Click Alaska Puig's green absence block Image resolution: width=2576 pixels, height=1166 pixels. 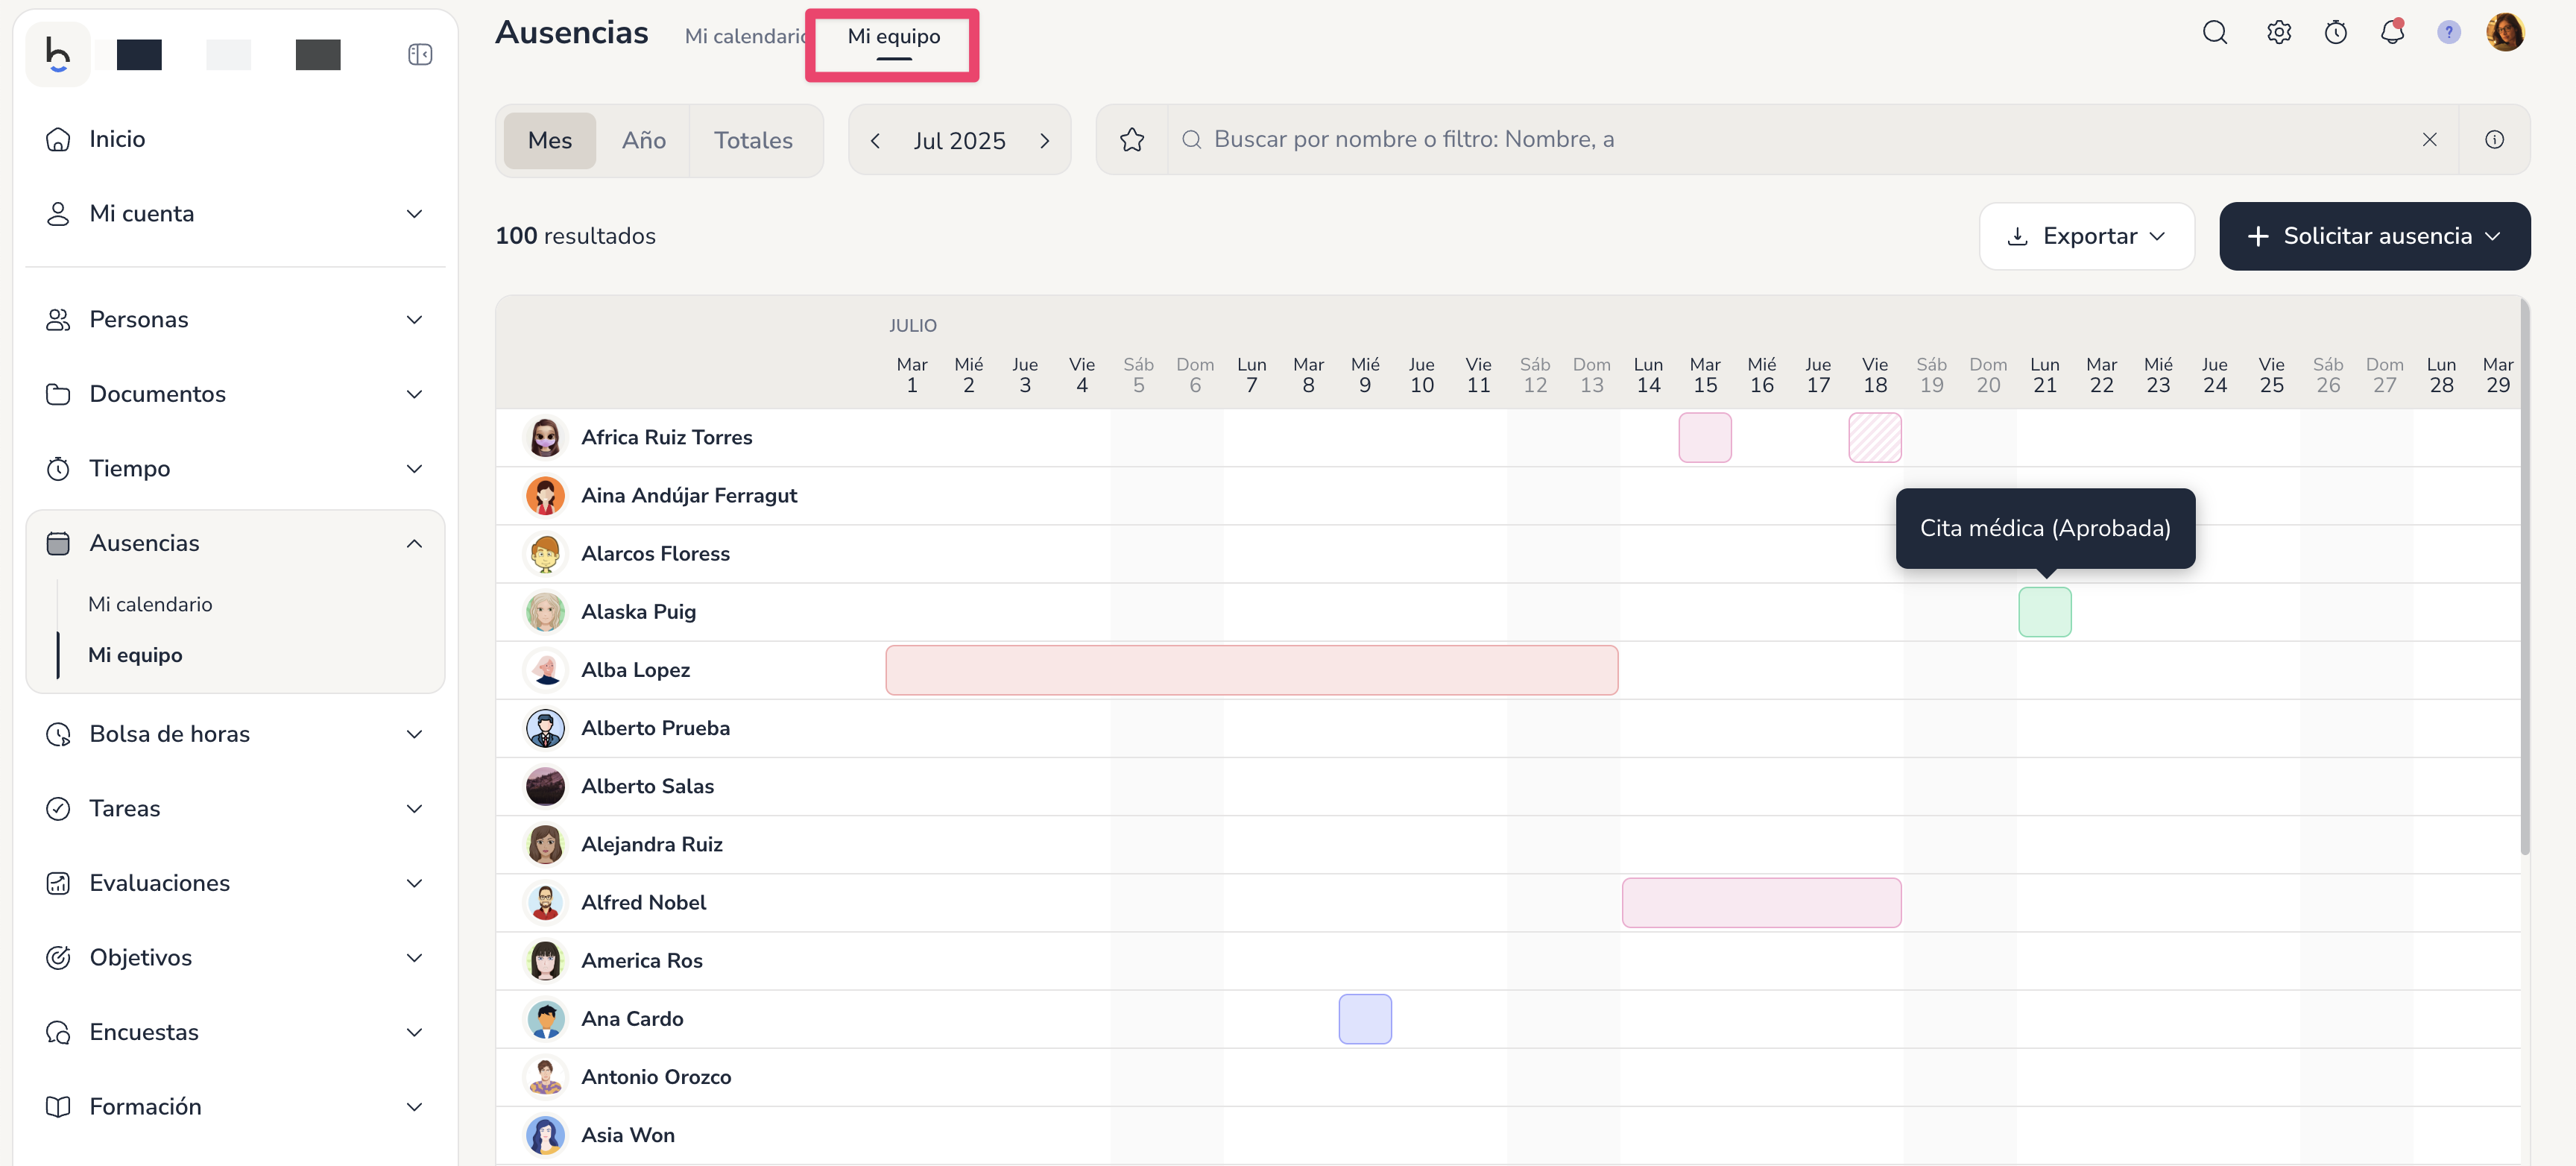[2044, 612]
